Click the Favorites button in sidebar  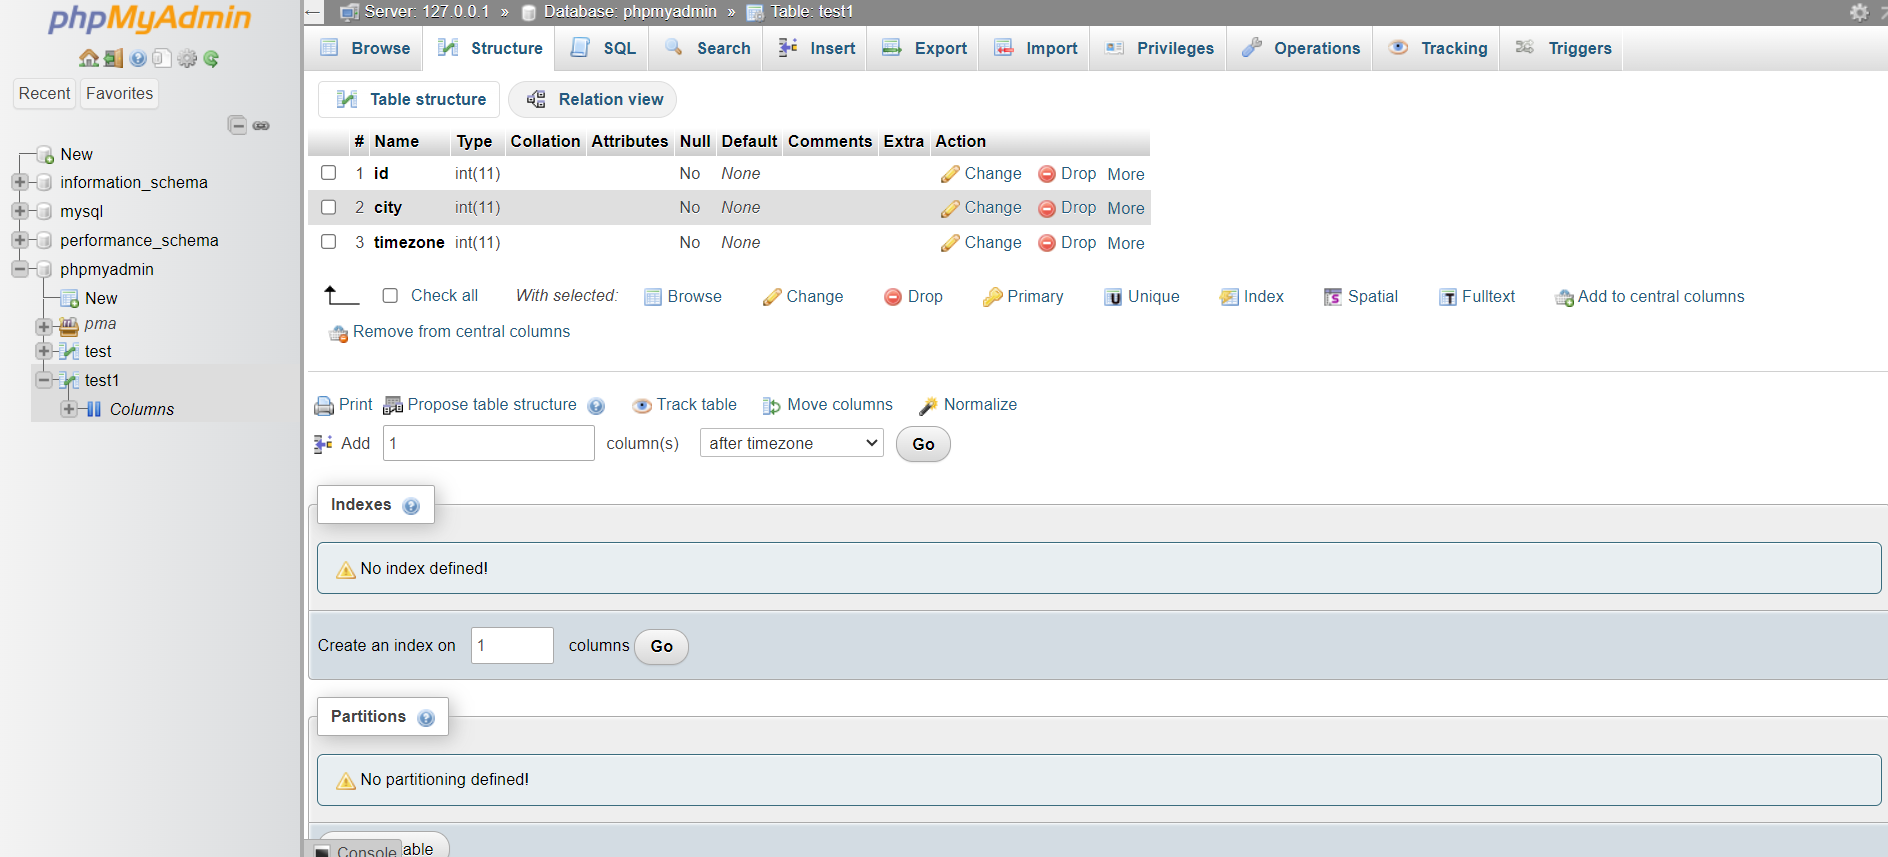pos(119,93)
